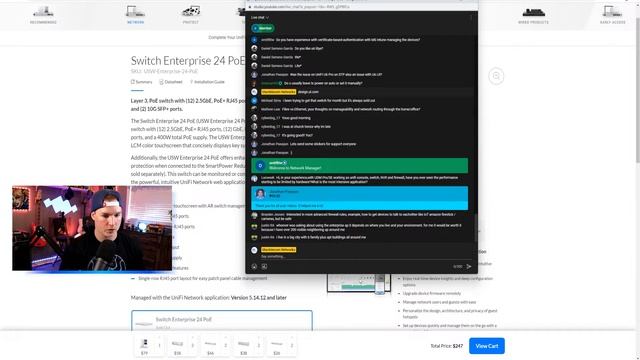640x360 pixels.
Task: Click message about big city apt buildings
Action: (321, 237)
